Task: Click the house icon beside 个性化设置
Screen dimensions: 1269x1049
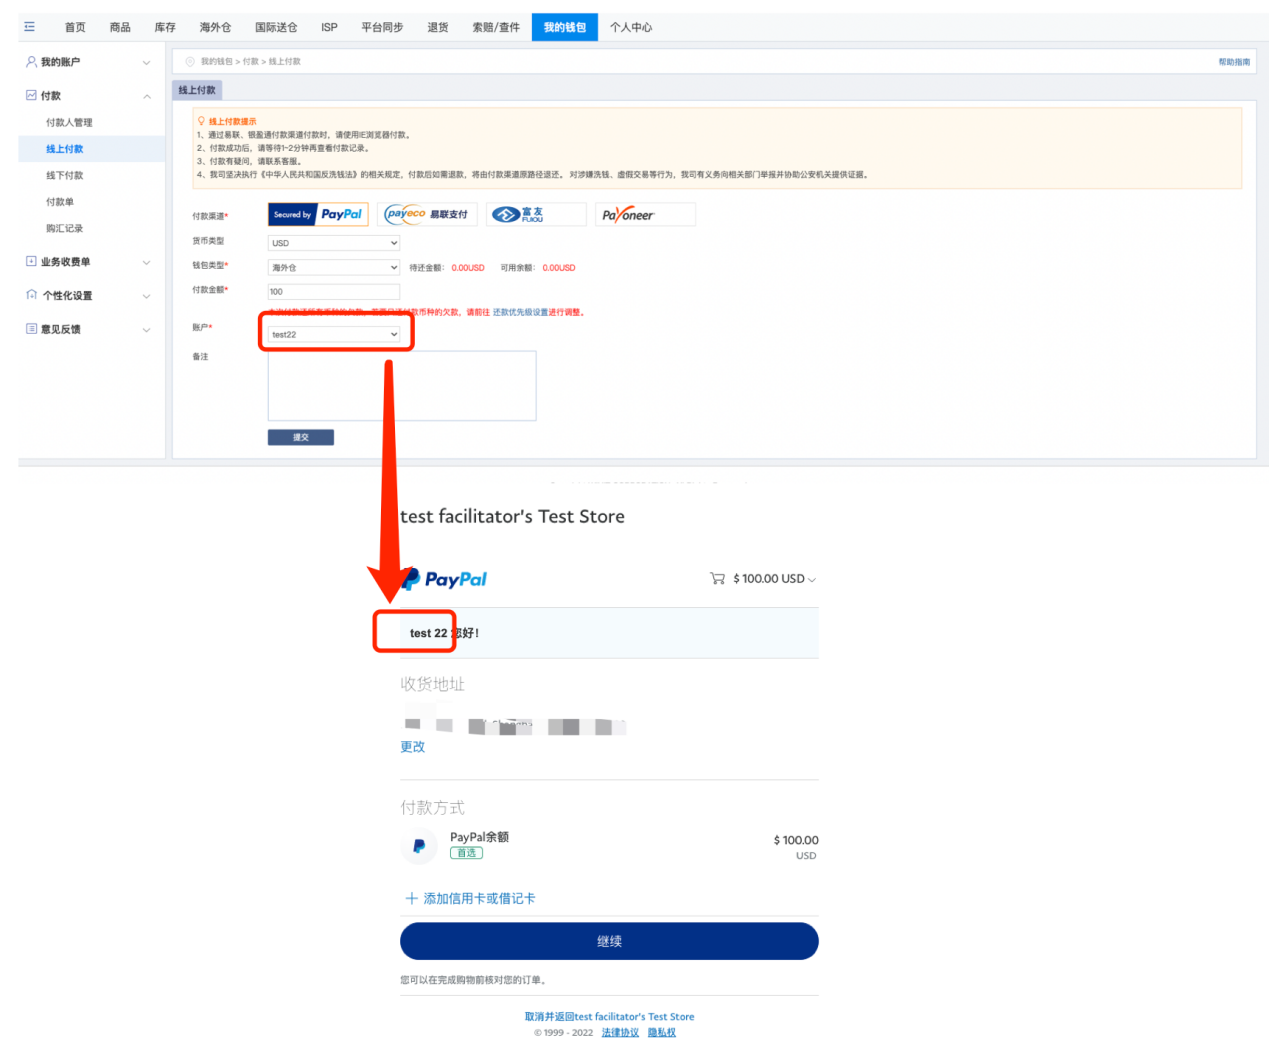Action: [x=31, y=296]
